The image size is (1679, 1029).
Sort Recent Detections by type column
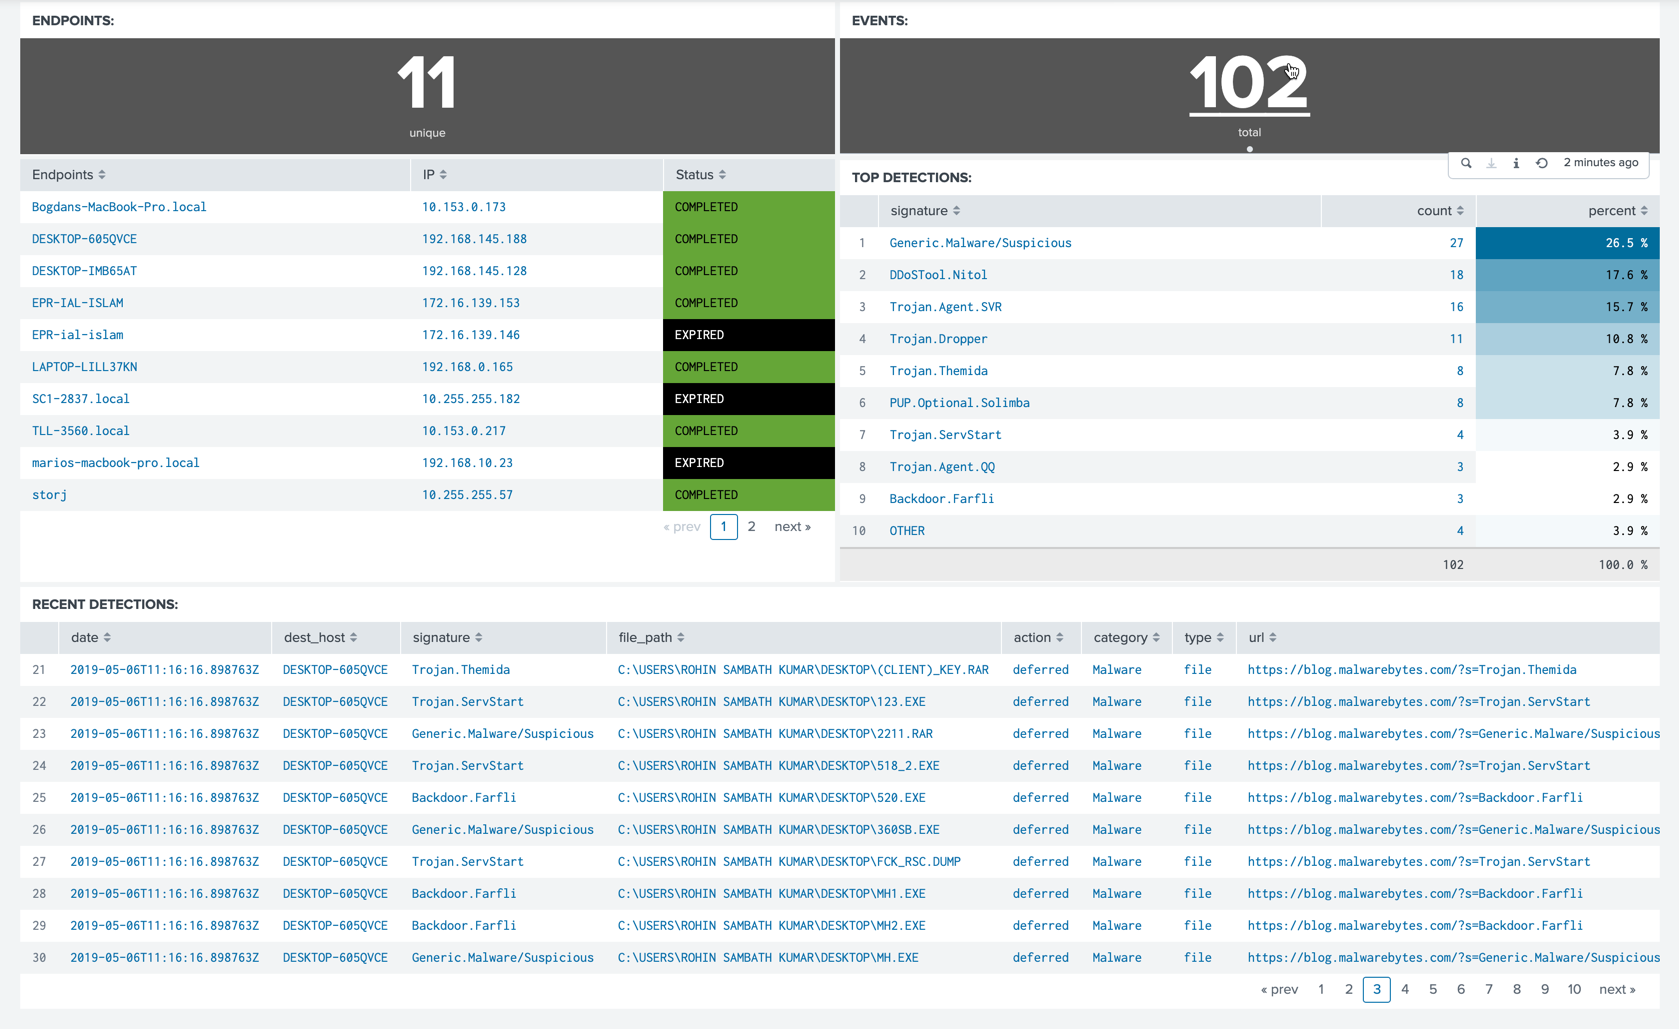(1204, 638)
